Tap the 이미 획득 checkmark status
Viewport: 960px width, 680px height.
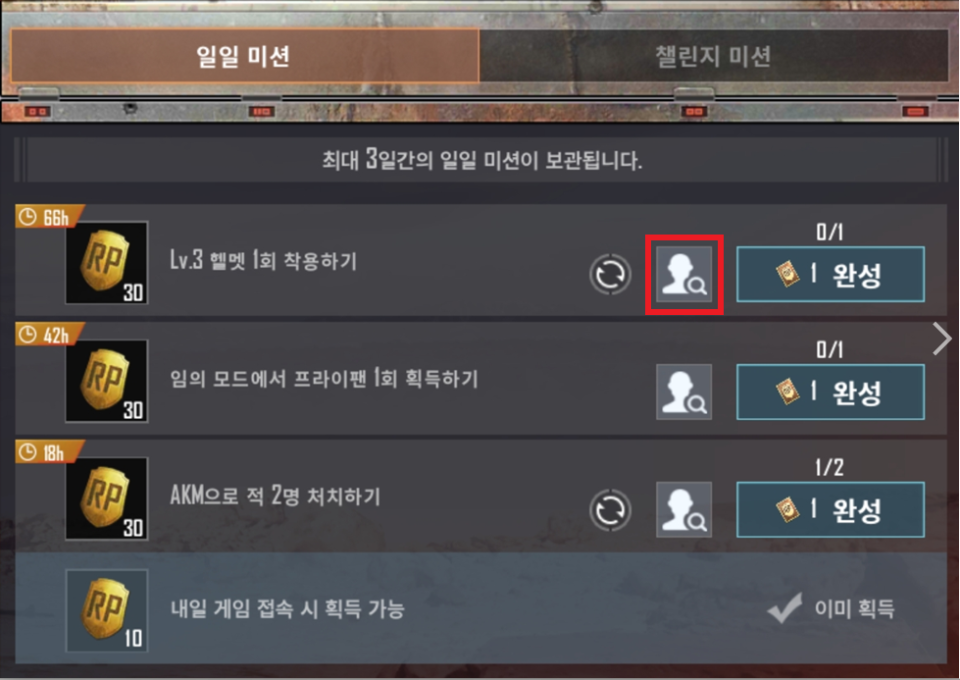(831, 608)
